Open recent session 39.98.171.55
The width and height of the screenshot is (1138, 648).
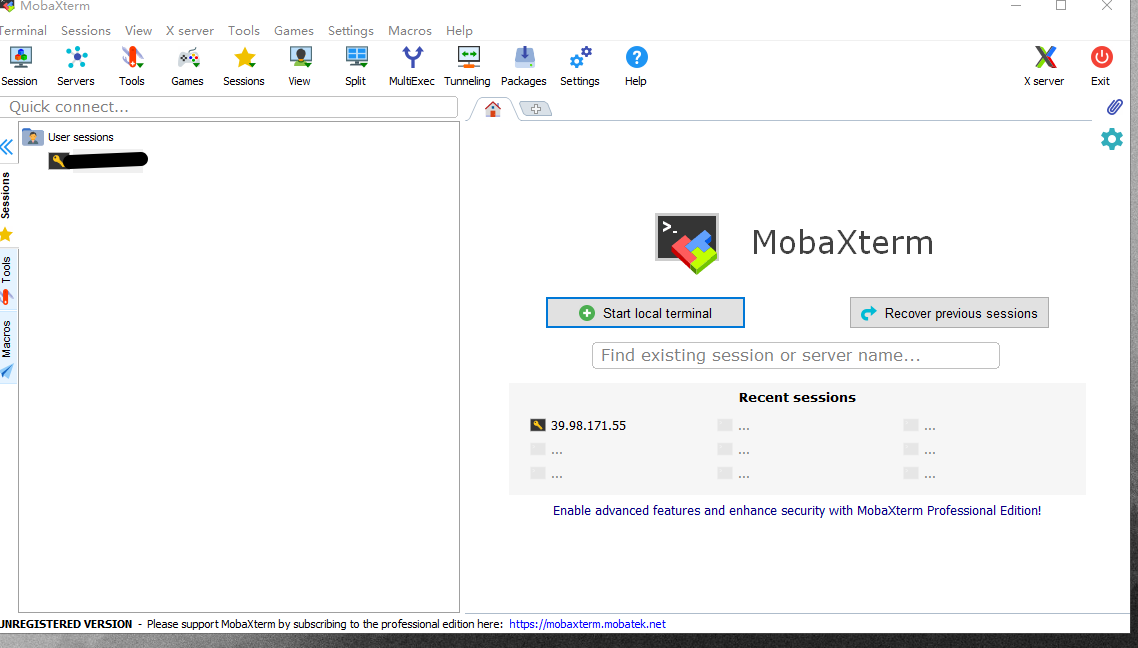(x=578, y=426)
